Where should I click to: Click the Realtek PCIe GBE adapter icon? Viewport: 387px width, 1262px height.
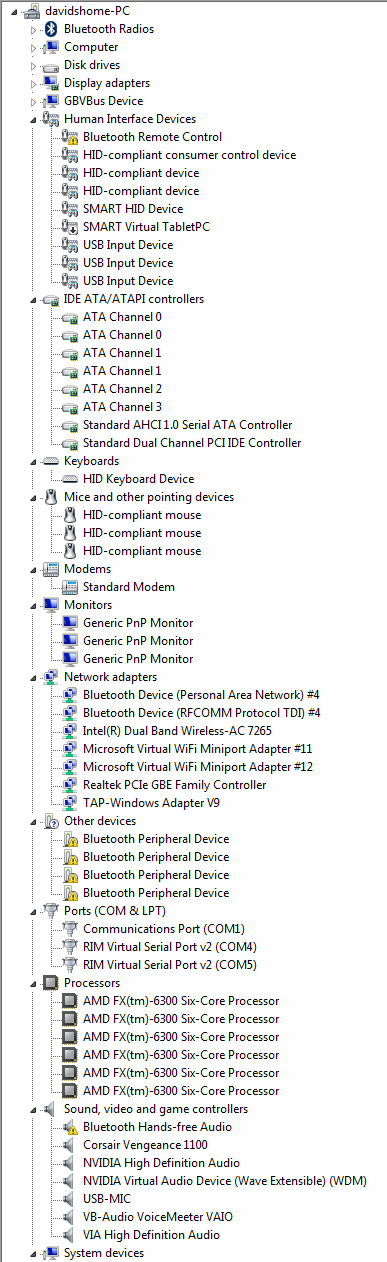(70, 785)
